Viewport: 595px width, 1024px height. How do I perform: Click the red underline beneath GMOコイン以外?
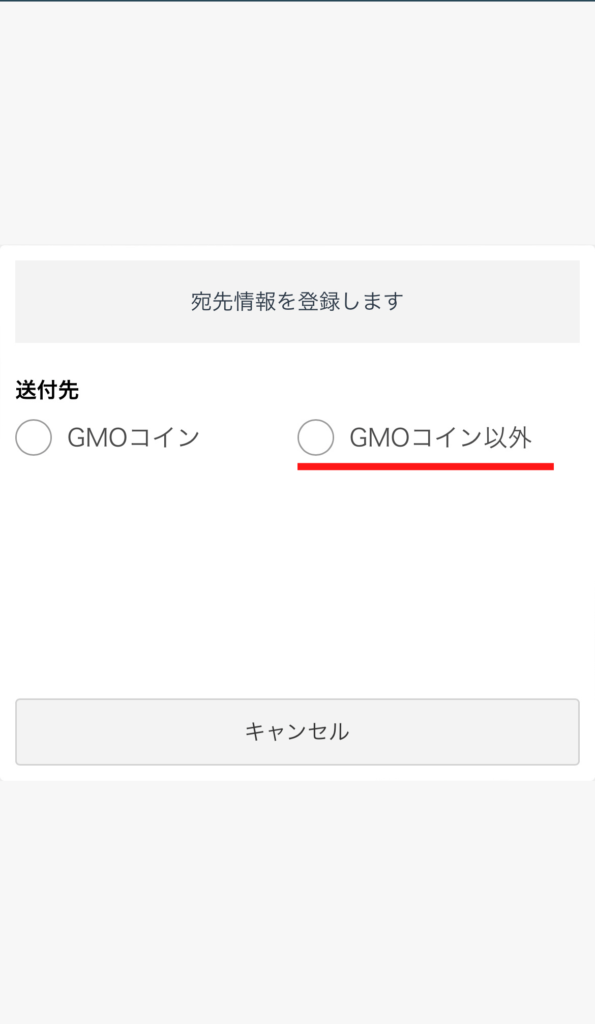425,466
